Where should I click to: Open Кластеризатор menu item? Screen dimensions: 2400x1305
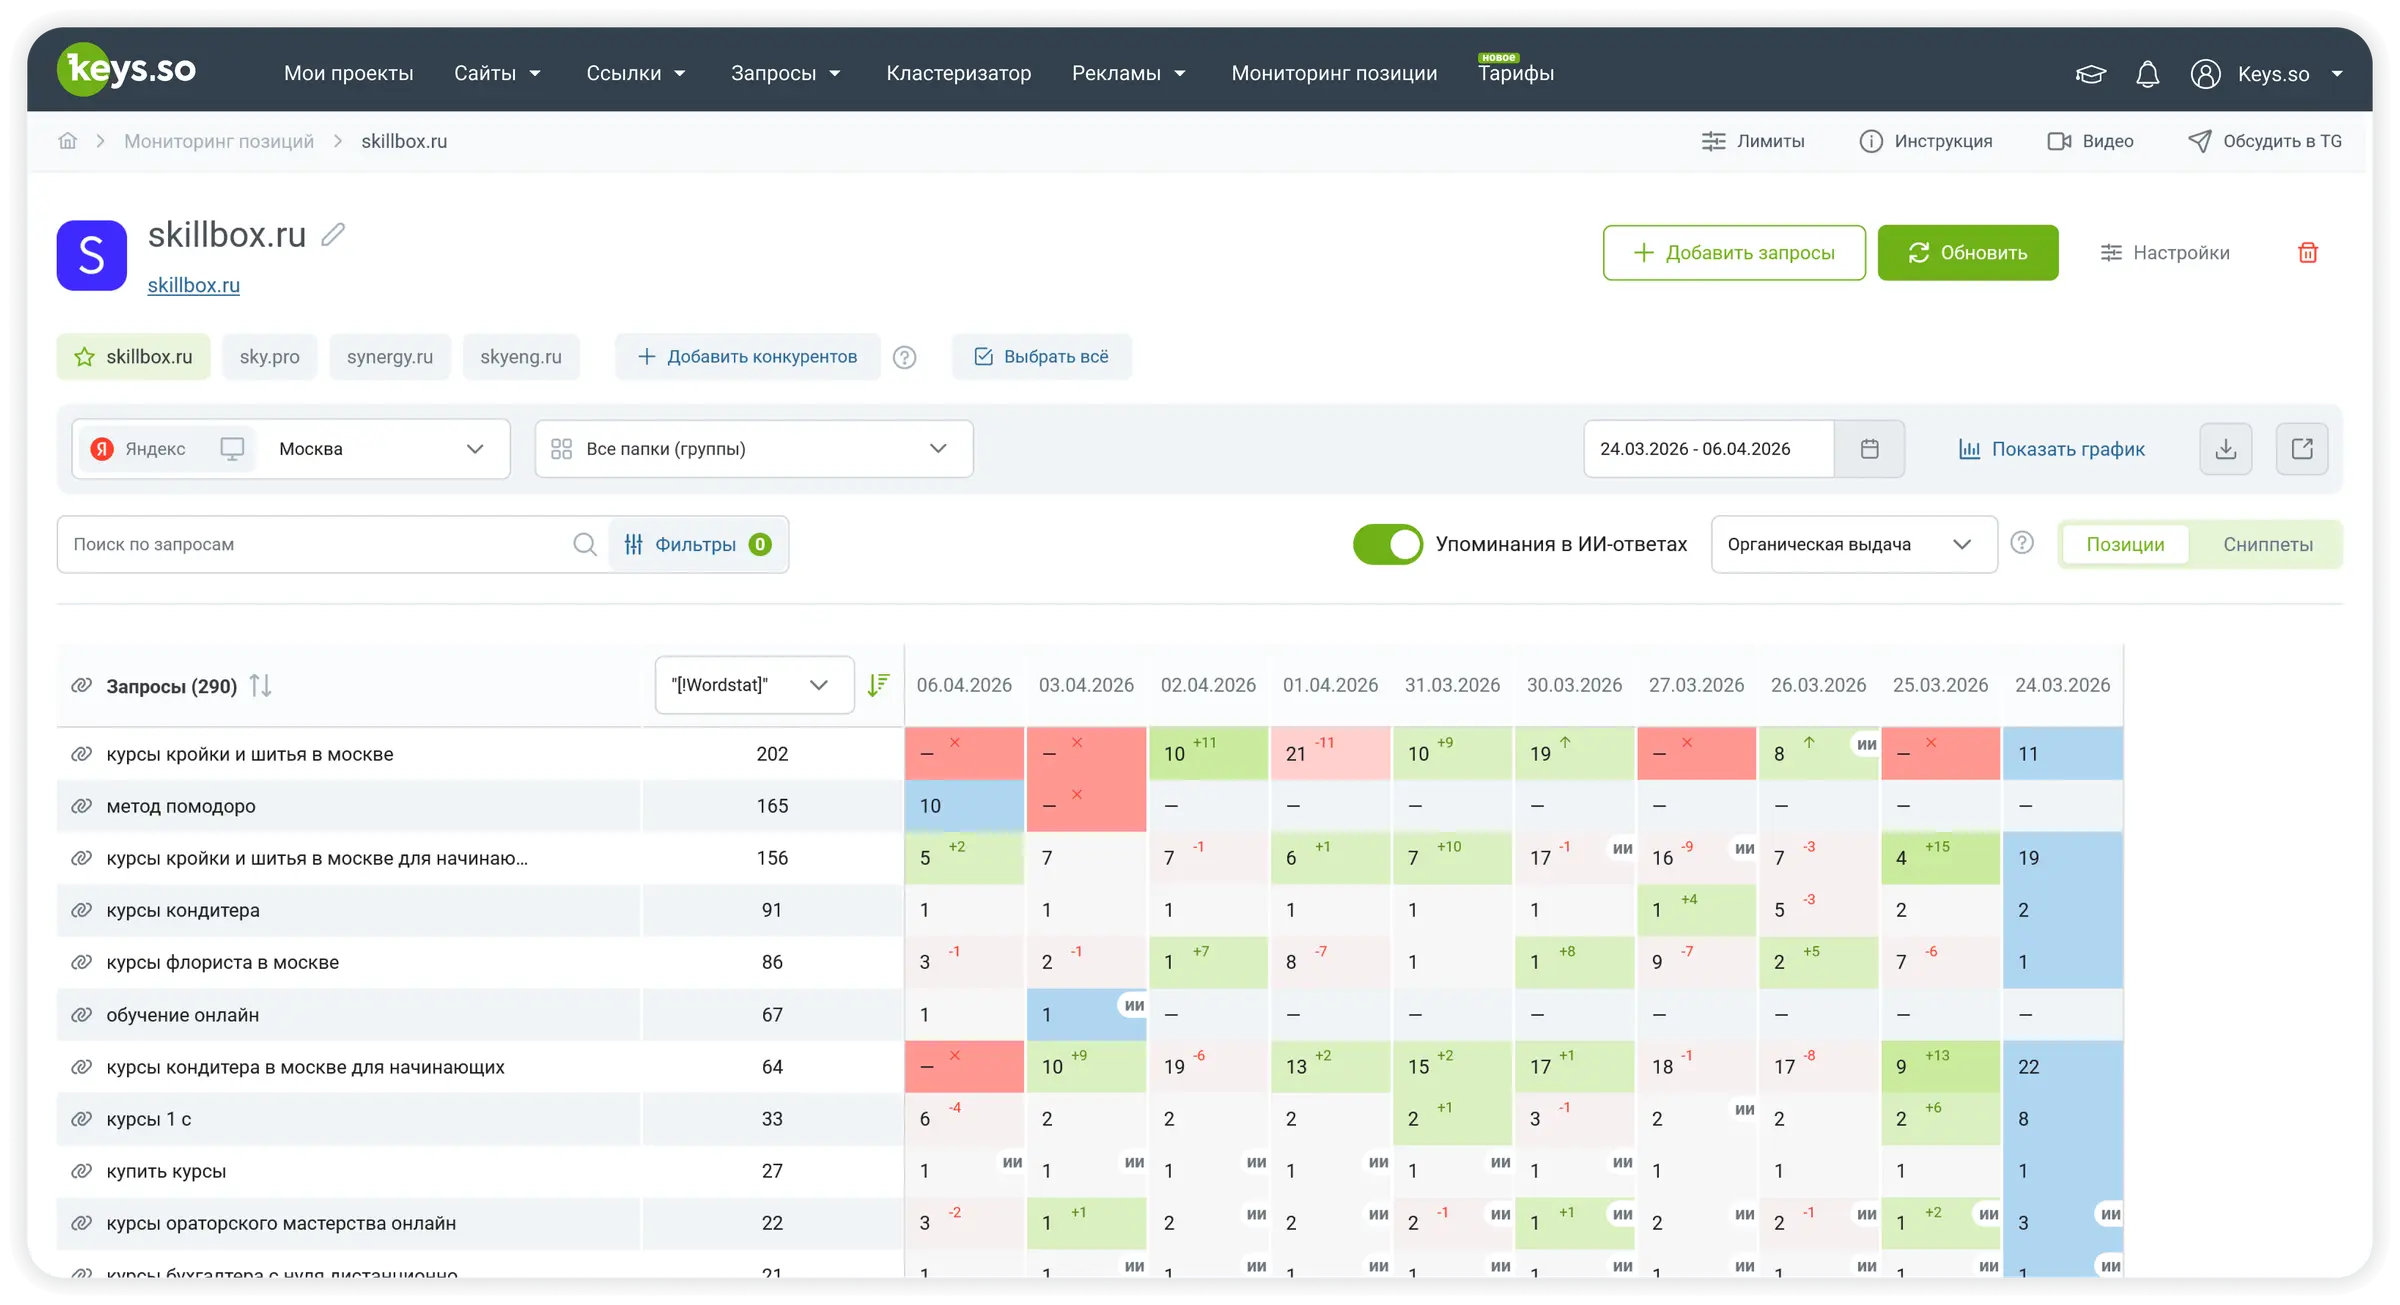pos(959,73)
